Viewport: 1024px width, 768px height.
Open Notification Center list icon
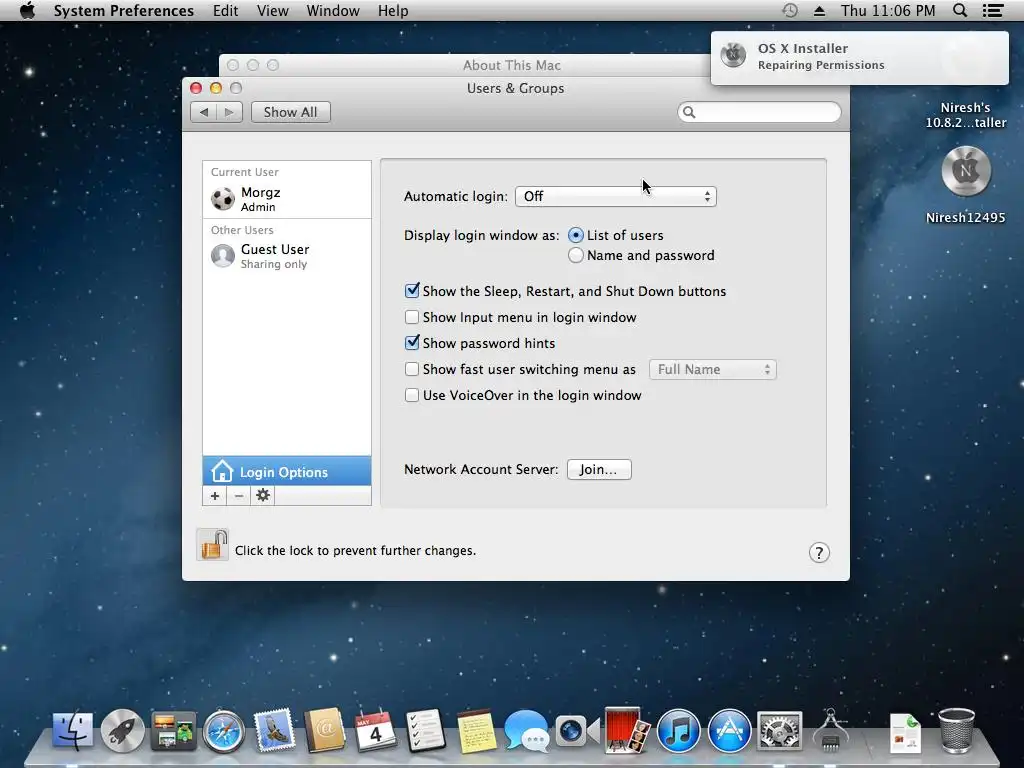(993, 10)
